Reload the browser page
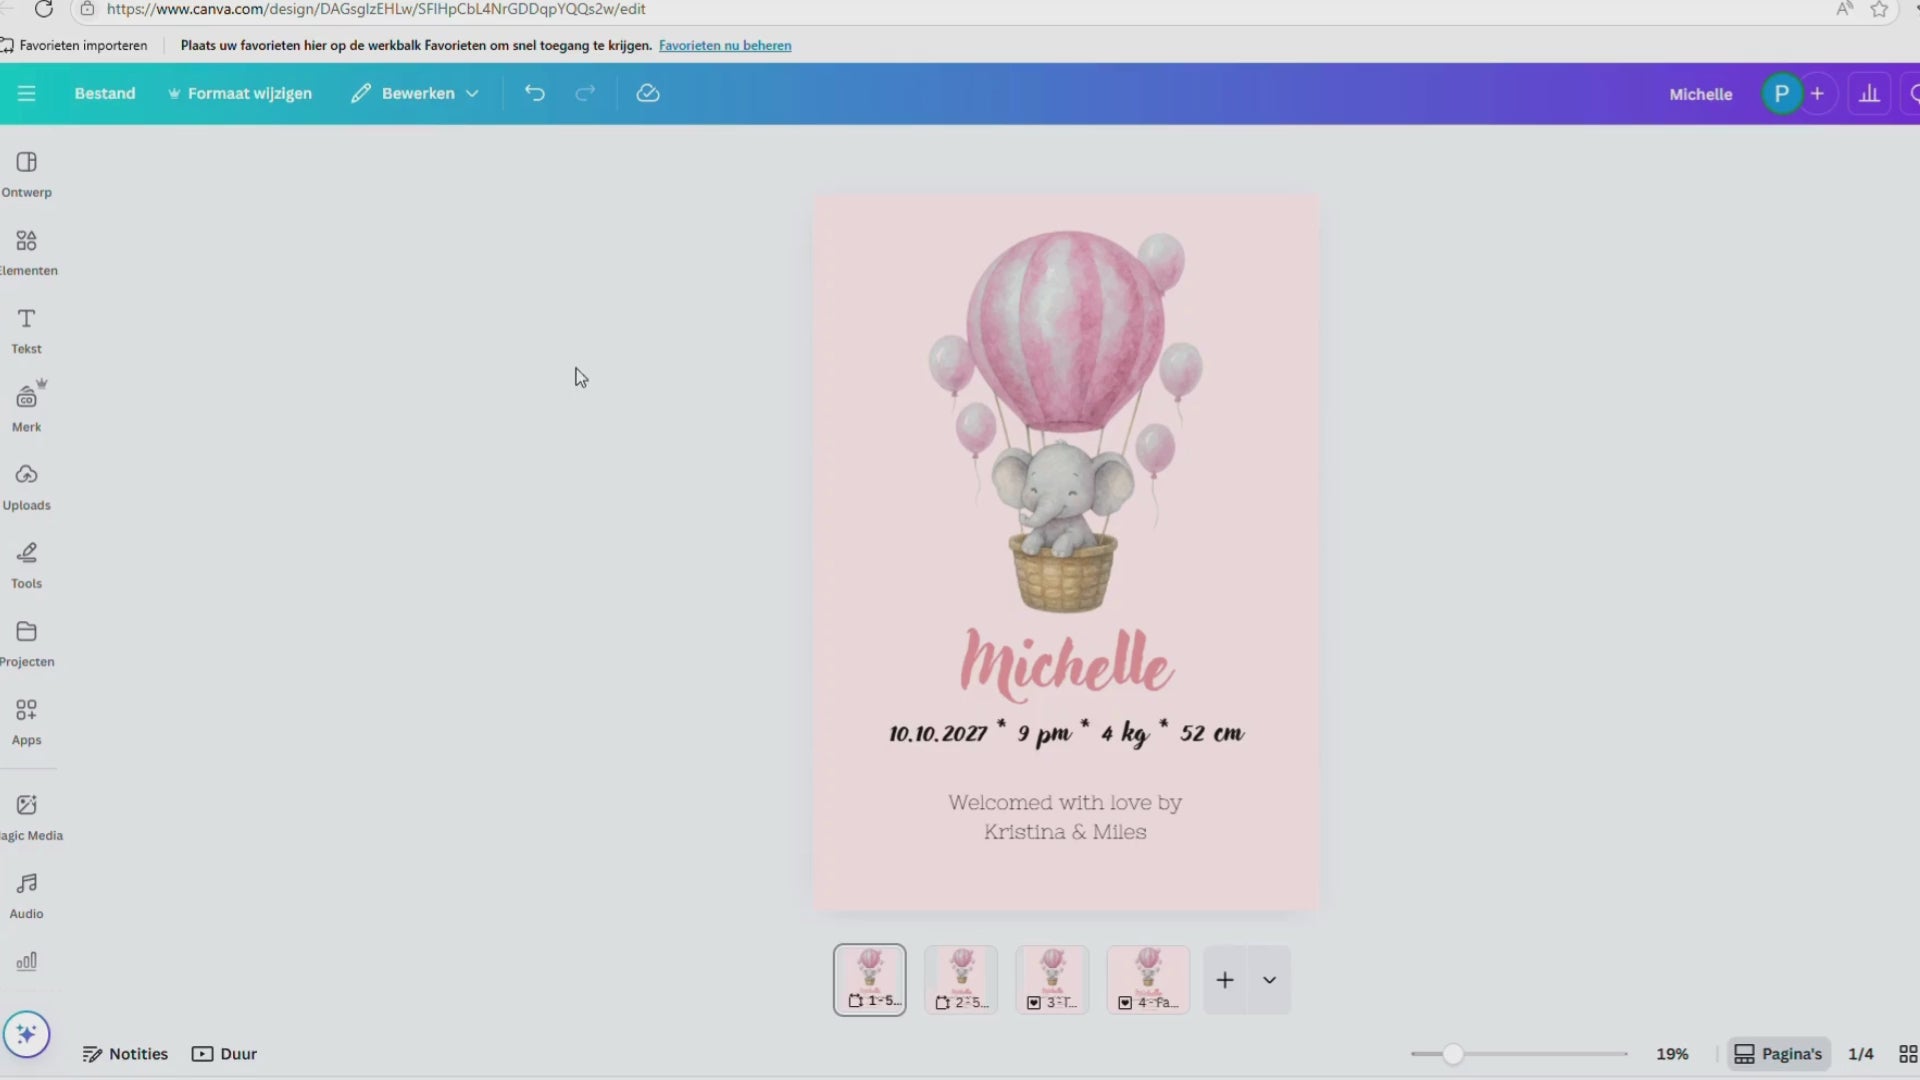Image resolution: width=1920 pixels, height=1080 pixels. coord(43,9)
